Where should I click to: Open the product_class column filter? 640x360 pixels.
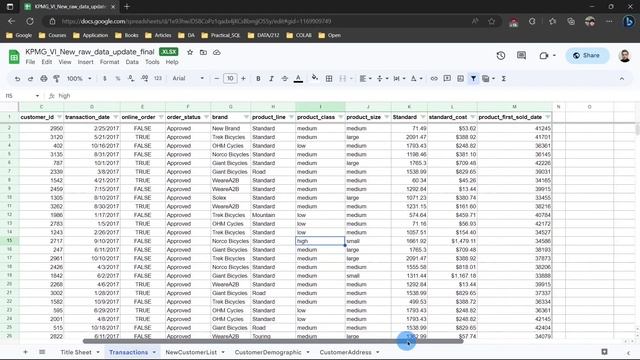pos(340,117)
